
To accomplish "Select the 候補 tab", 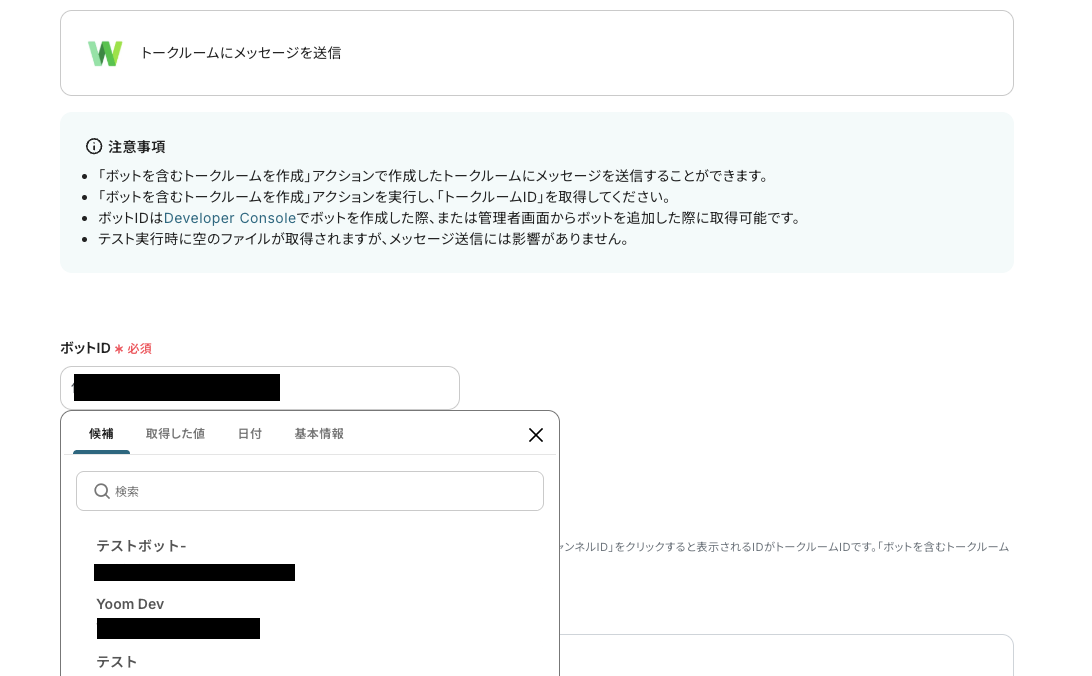I will 101,434.
